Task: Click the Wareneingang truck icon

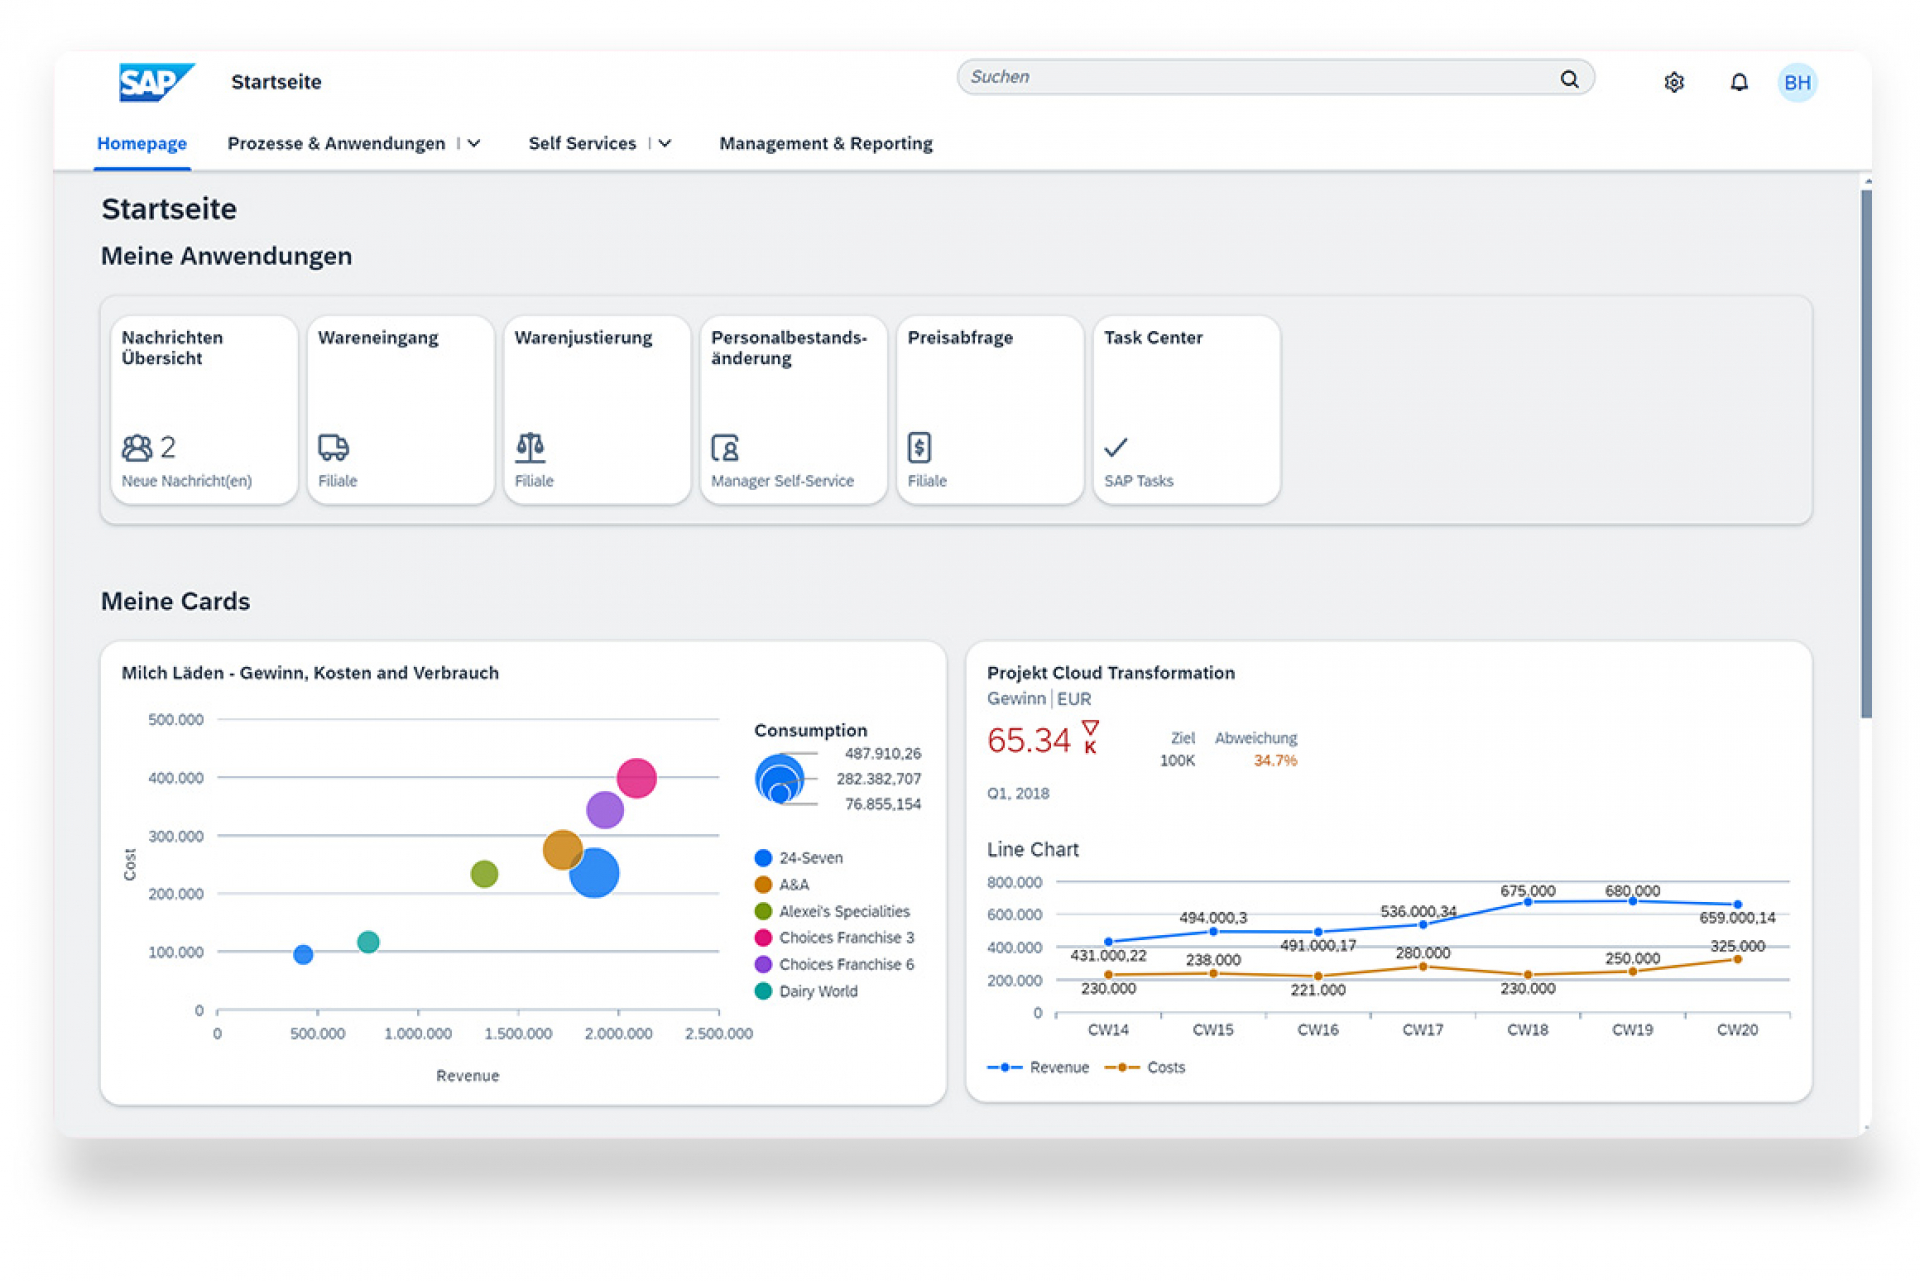Action: [333, 446]
